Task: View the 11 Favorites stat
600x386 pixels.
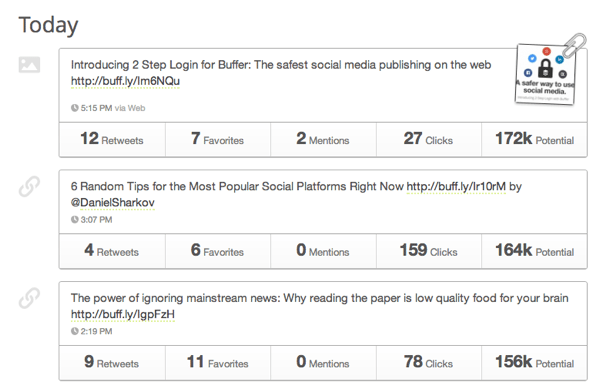Action: pos(218,363)
